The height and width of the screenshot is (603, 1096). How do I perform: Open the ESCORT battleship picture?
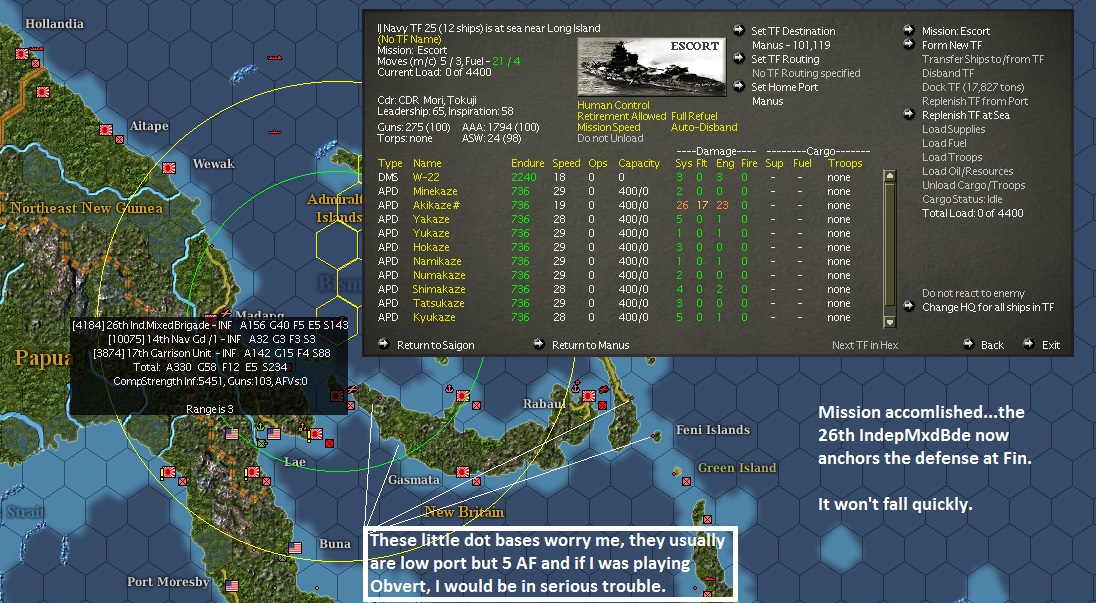(651, 66)
